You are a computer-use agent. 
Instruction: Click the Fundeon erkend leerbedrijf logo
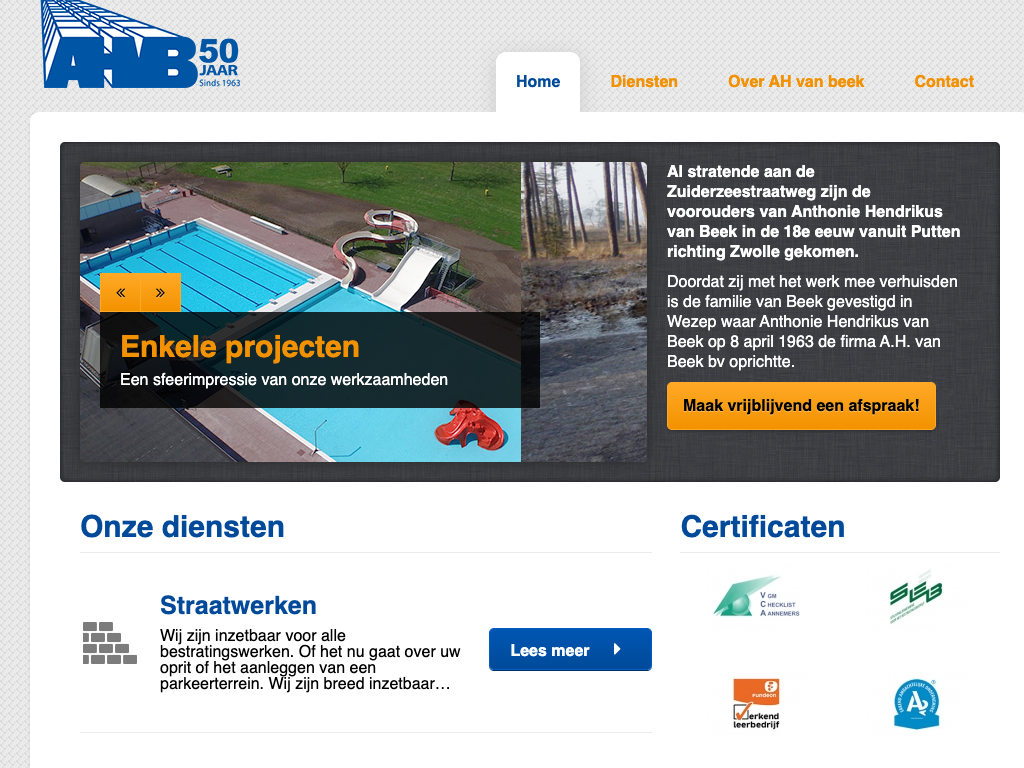pos(757,703)
